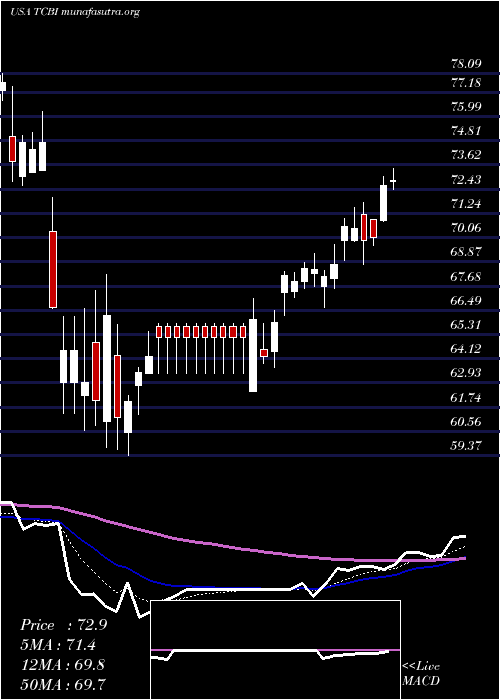This screenshot has height=700, width=500.
Task: Click the 77.18 price level label
Action: pos(466,83)
